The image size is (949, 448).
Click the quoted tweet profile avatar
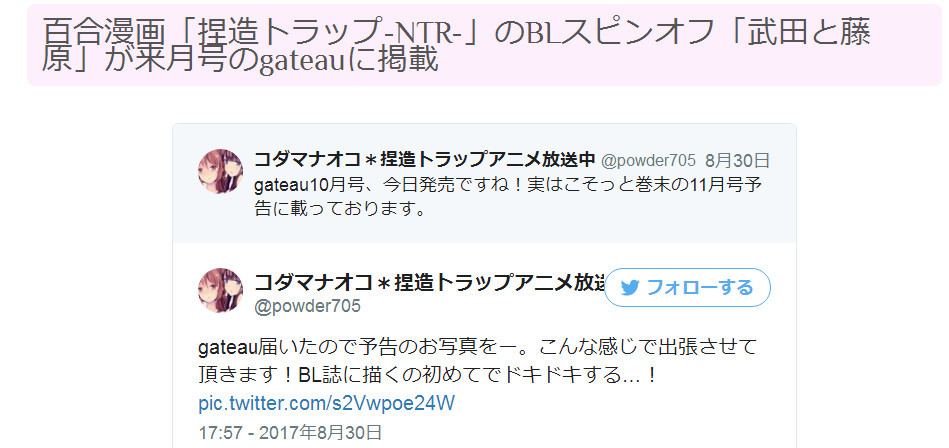pyautogui.click(x=220, y=171)
